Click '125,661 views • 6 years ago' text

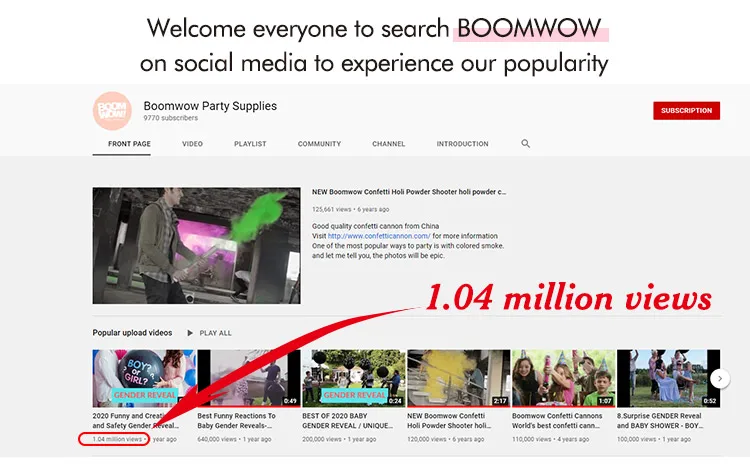[x=351, y=209]
